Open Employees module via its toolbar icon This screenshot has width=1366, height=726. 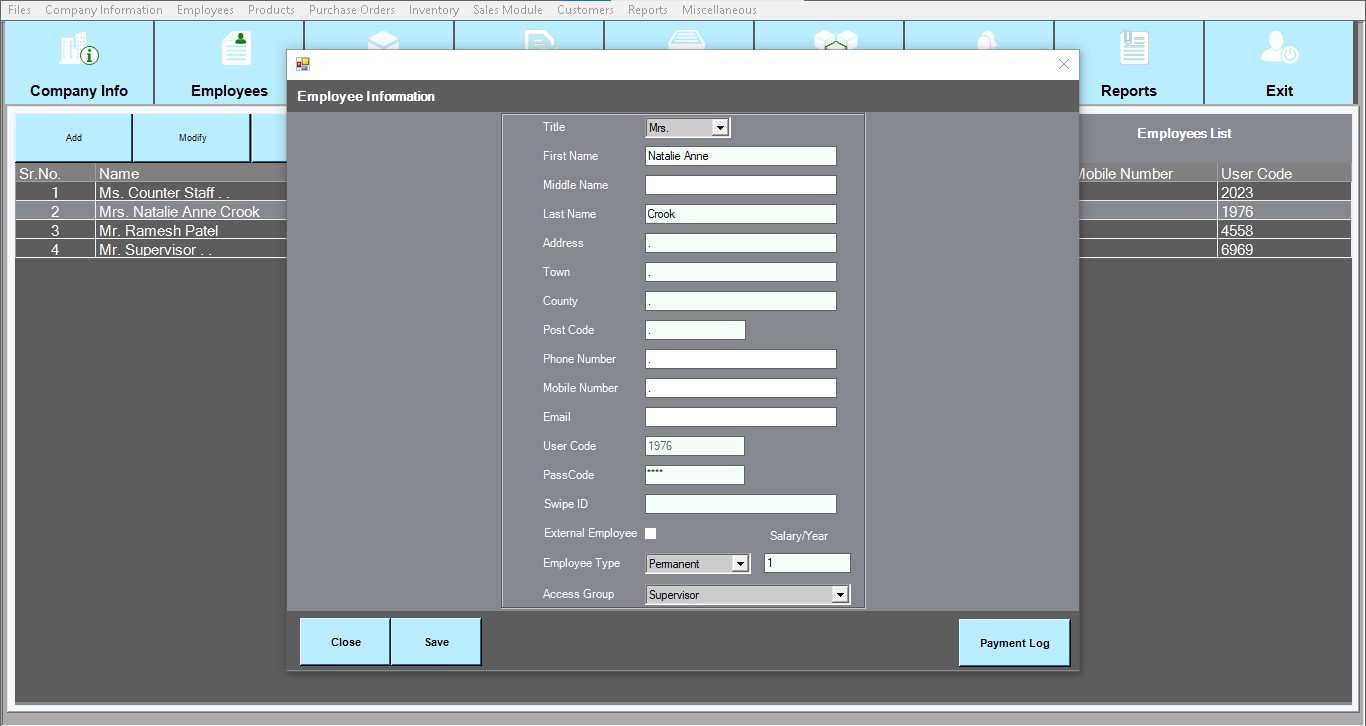click(x=236, y=48)
